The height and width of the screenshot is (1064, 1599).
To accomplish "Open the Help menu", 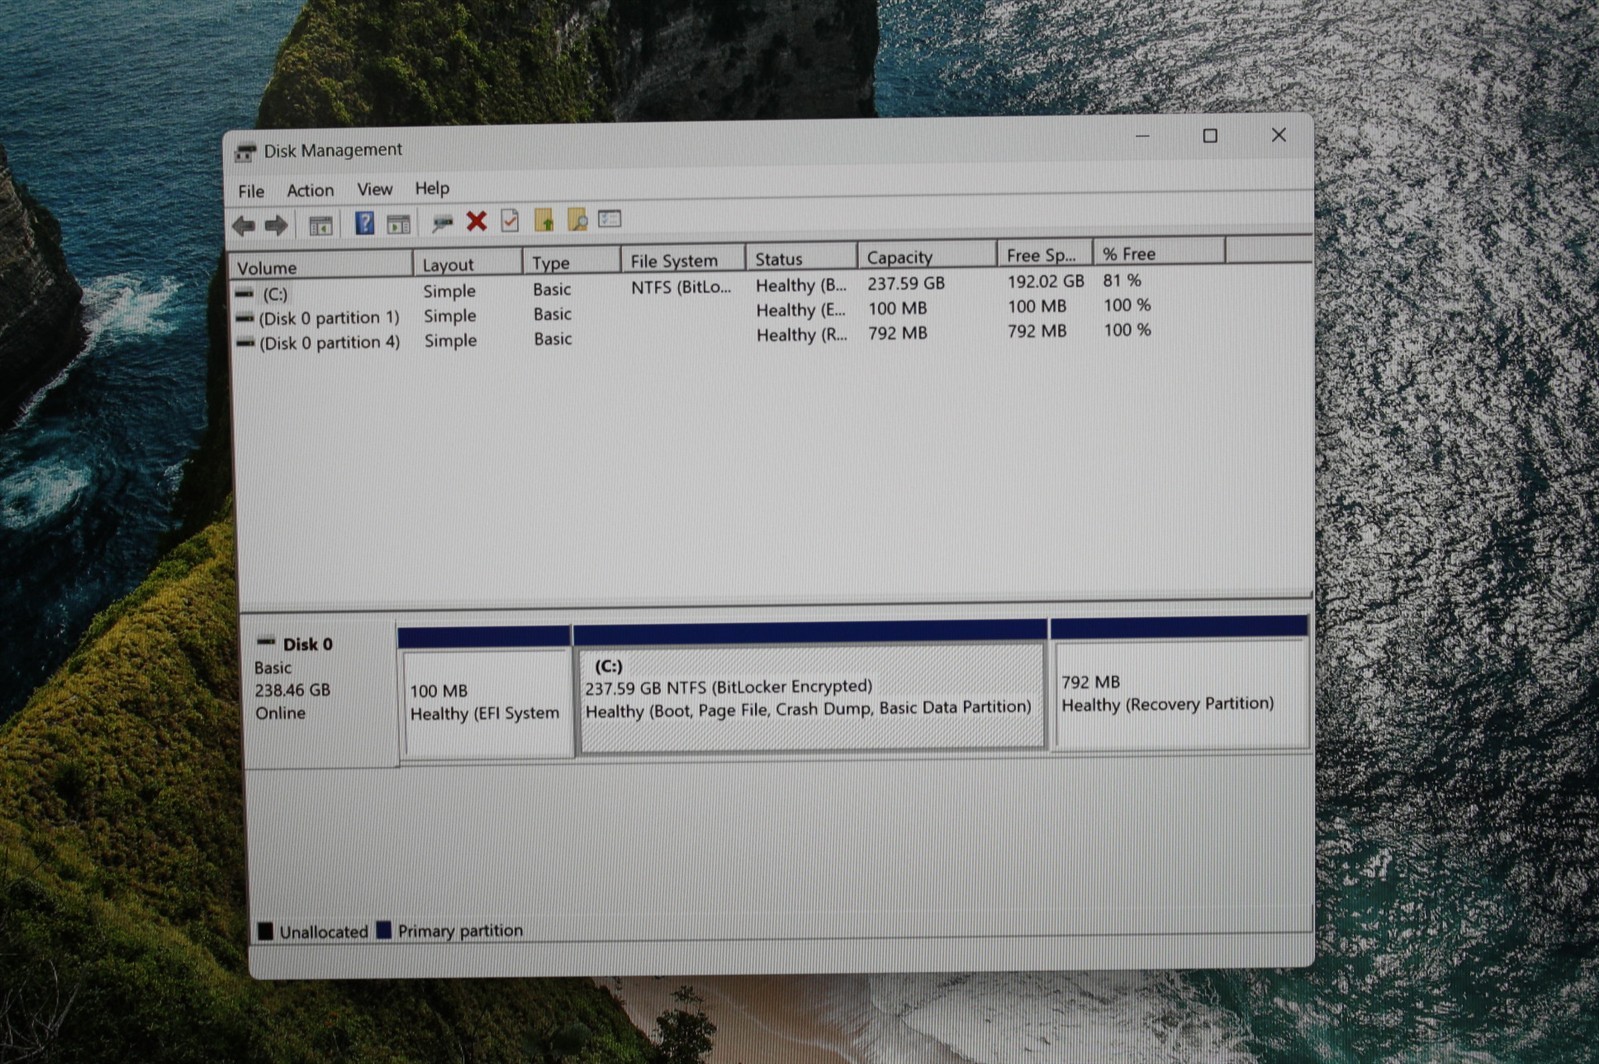I will [x=432, y=188].
